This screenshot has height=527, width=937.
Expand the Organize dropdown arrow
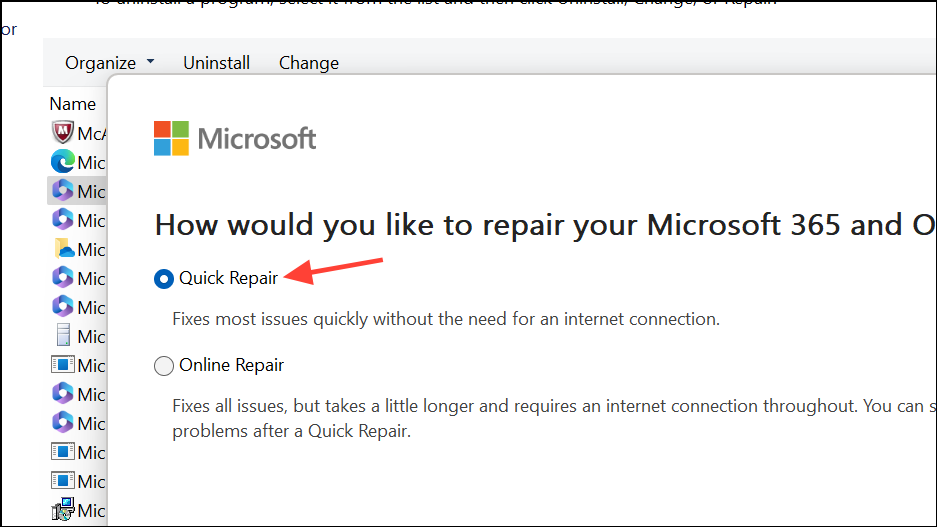pyautogui.click(x=150, y=62)
